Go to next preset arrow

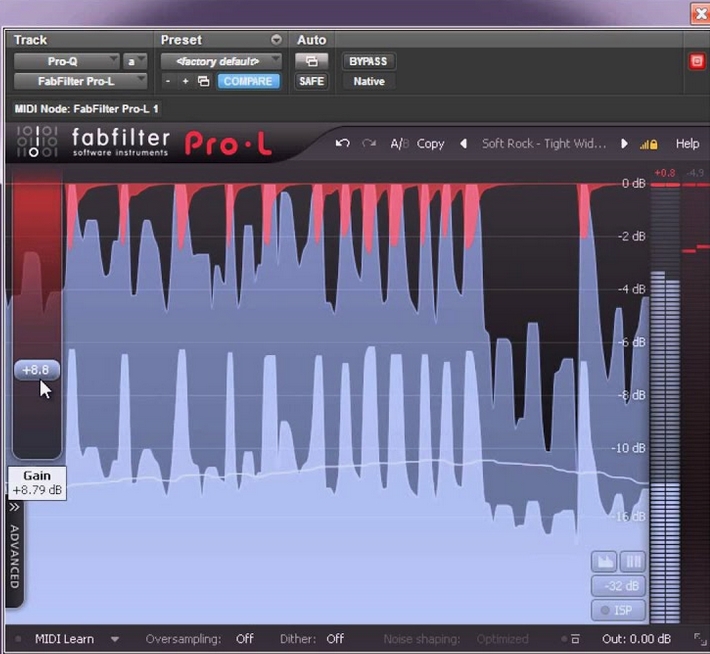(624, 144)
